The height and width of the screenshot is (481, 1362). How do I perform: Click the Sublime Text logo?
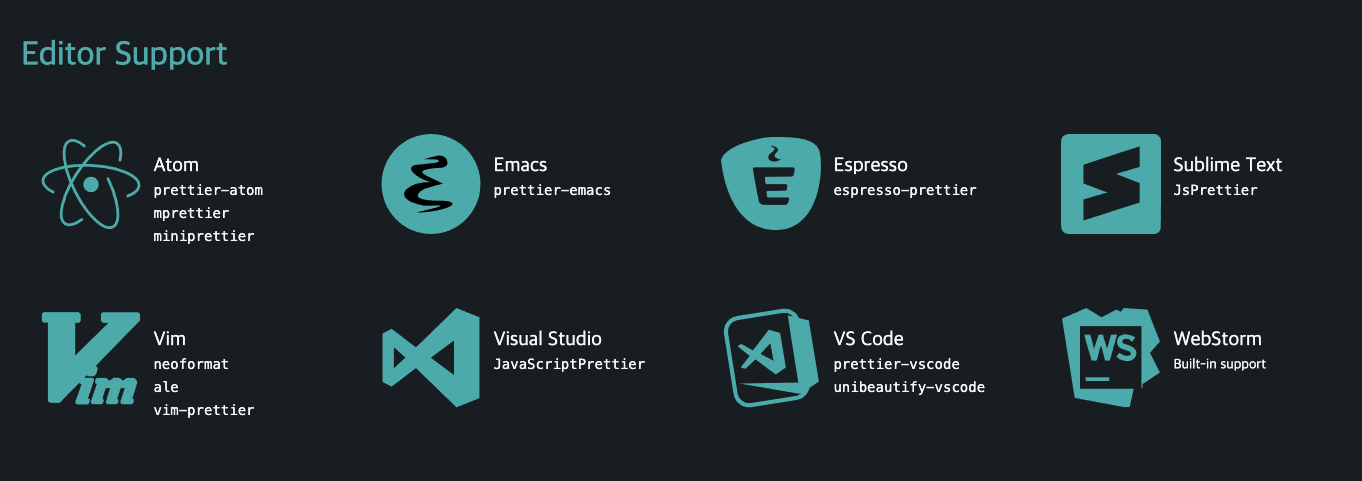point(1111,184)
